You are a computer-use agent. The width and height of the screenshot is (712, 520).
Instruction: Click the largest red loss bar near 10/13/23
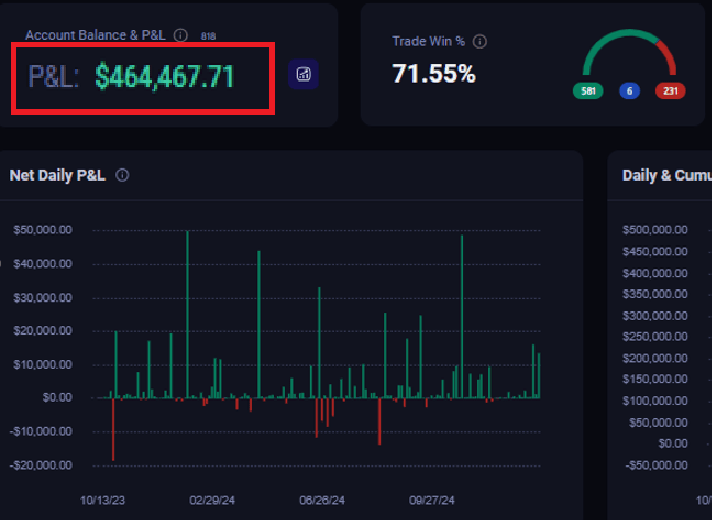coord(112,428)
